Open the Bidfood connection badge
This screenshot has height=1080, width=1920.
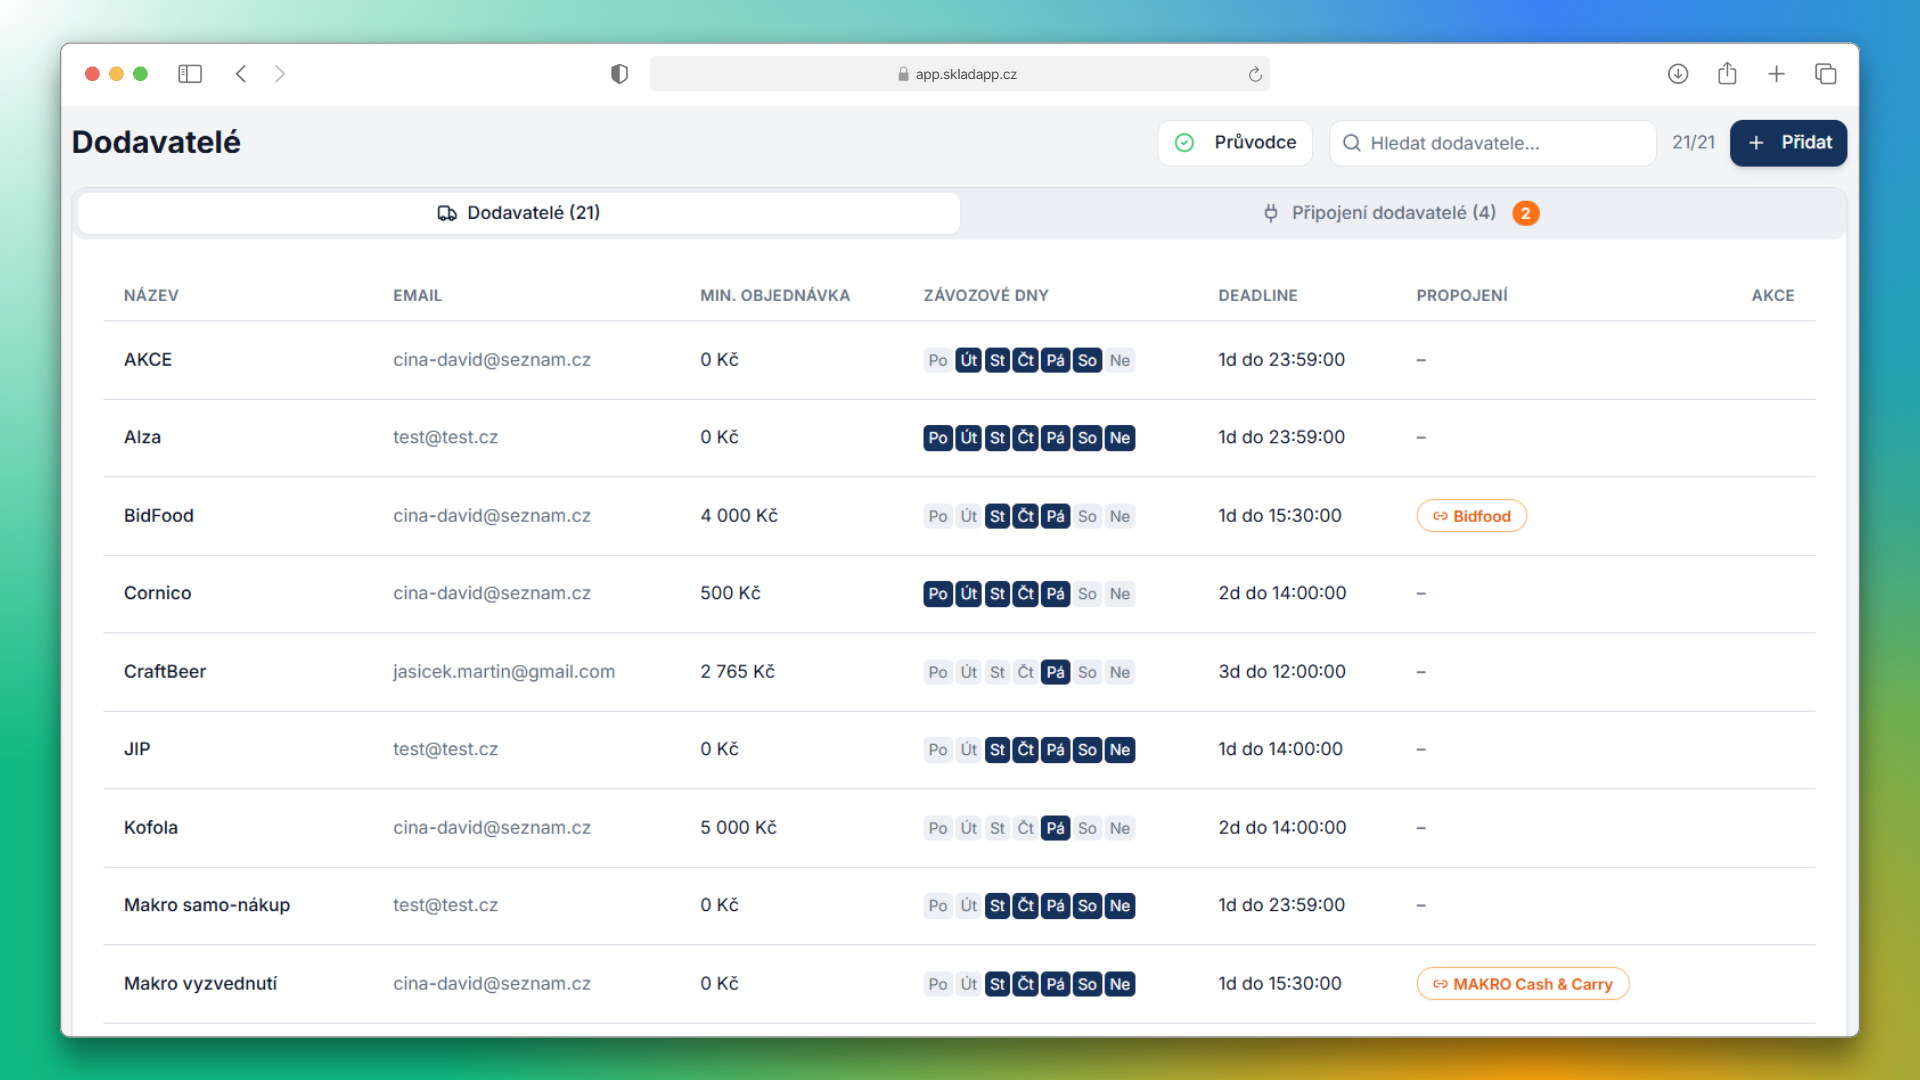click(1471, 516)
